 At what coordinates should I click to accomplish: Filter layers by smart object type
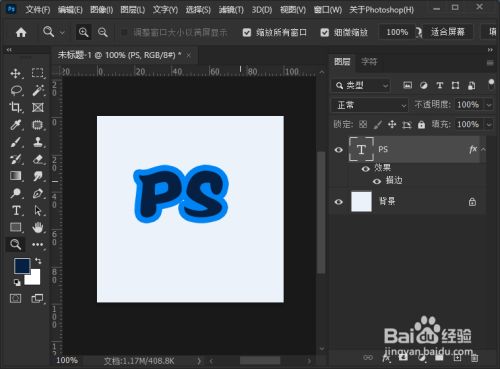tap(471, 86)
